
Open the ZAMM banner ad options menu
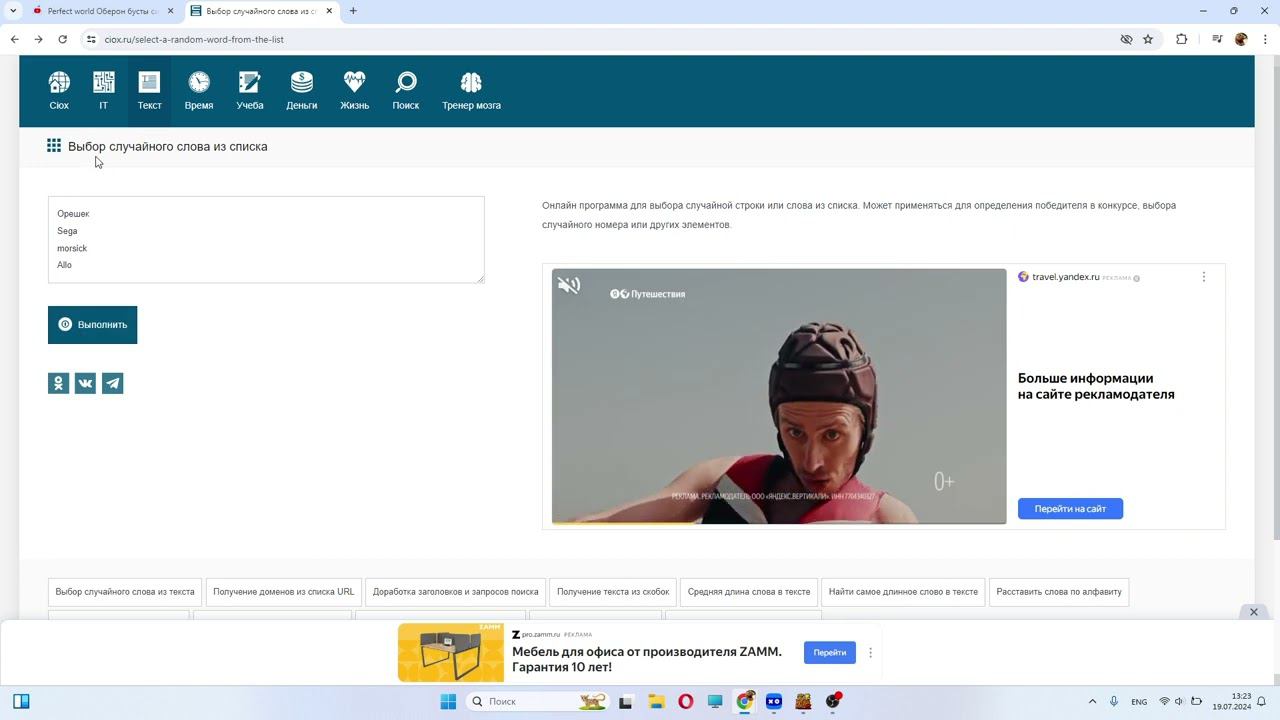[870, 653]
